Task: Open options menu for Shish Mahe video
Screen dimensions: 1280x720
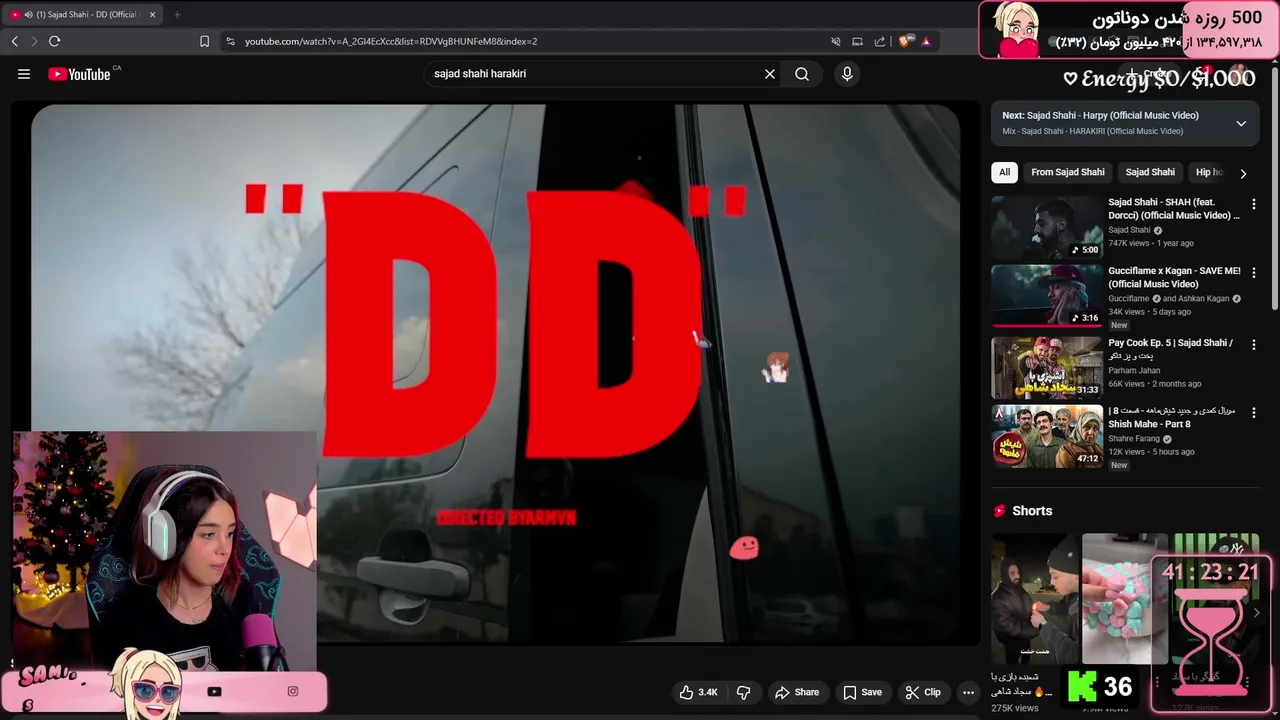Action: 1253,413
